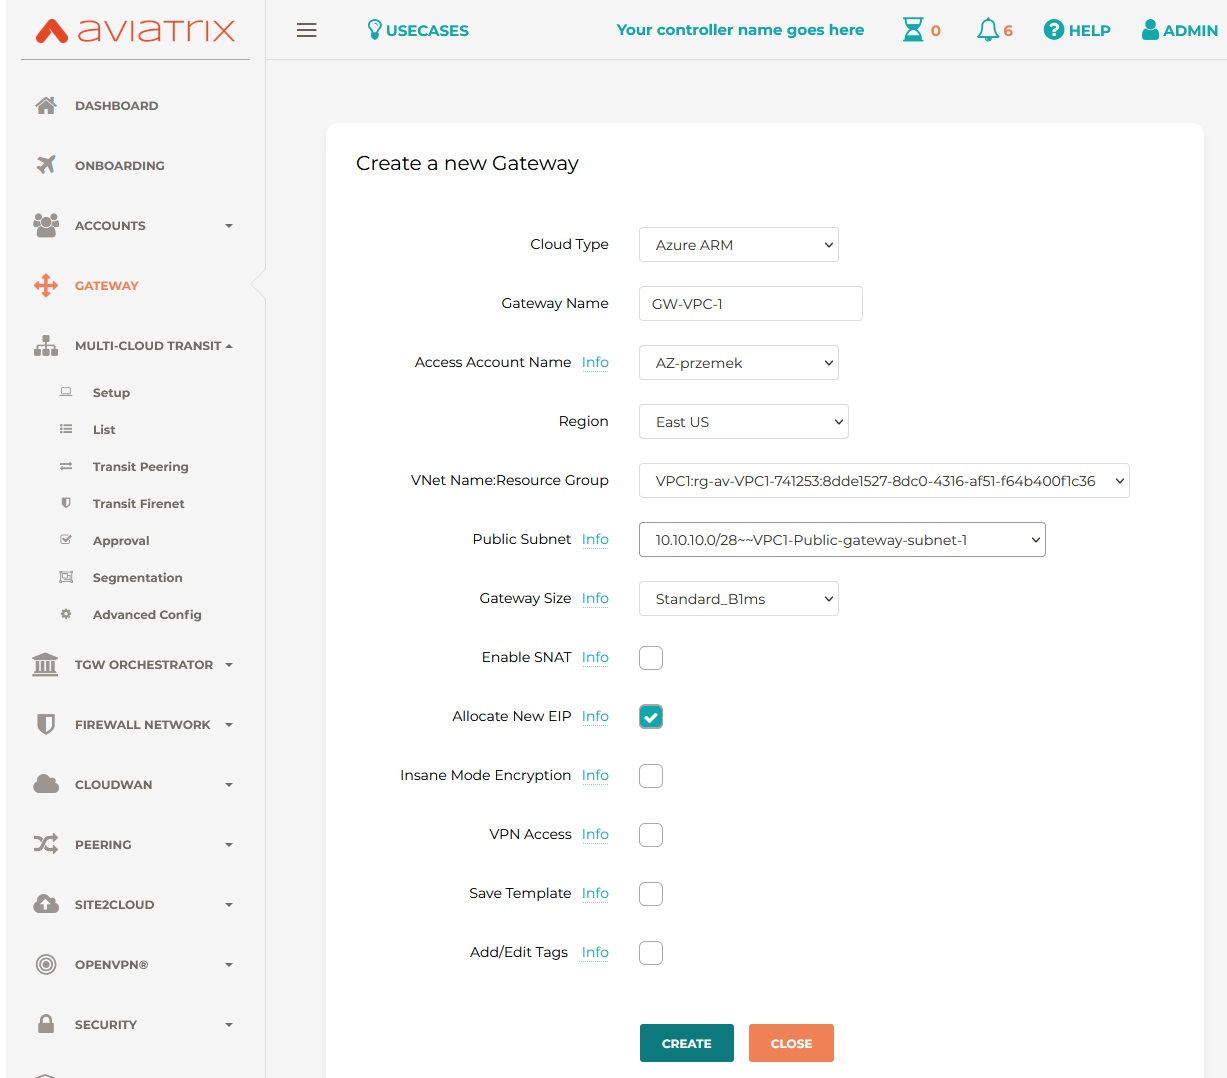Click the Approval checkmark icon
1227x1078 pixels.
click(66, 540)
